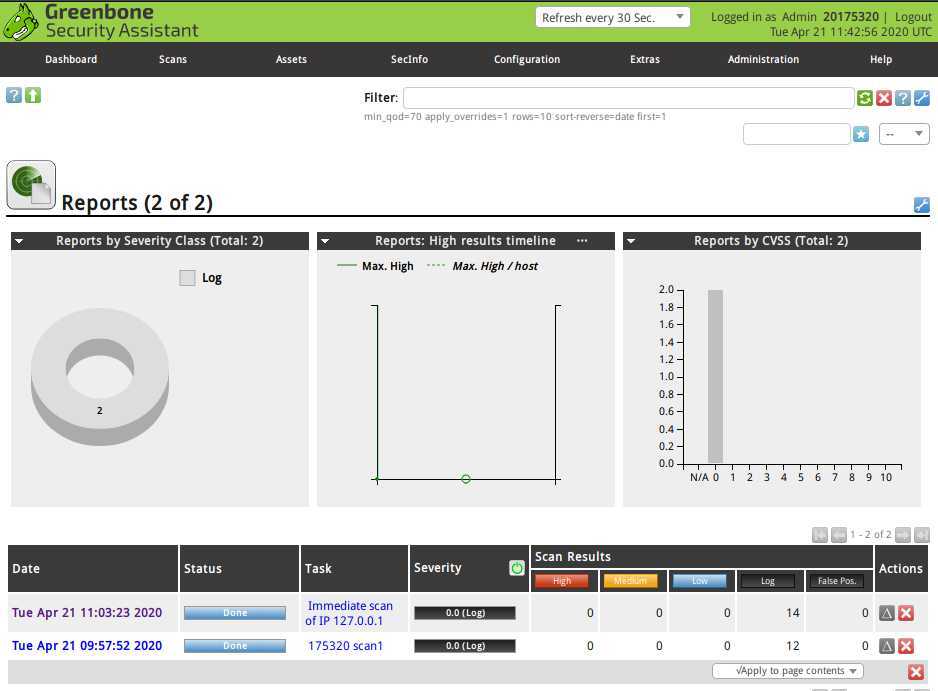Click the bulk delete red X at table bottom
938x691 pixels.
[916, 672]
